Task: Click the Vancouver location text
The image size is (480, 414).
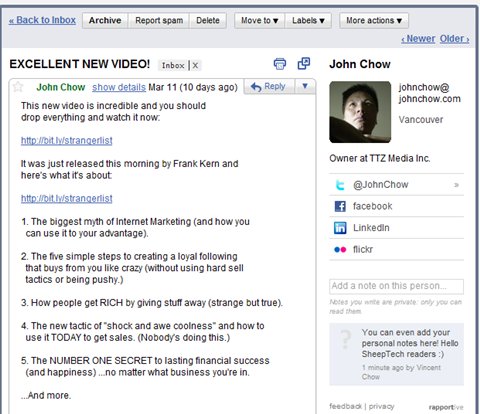Action: click(421, 120)
